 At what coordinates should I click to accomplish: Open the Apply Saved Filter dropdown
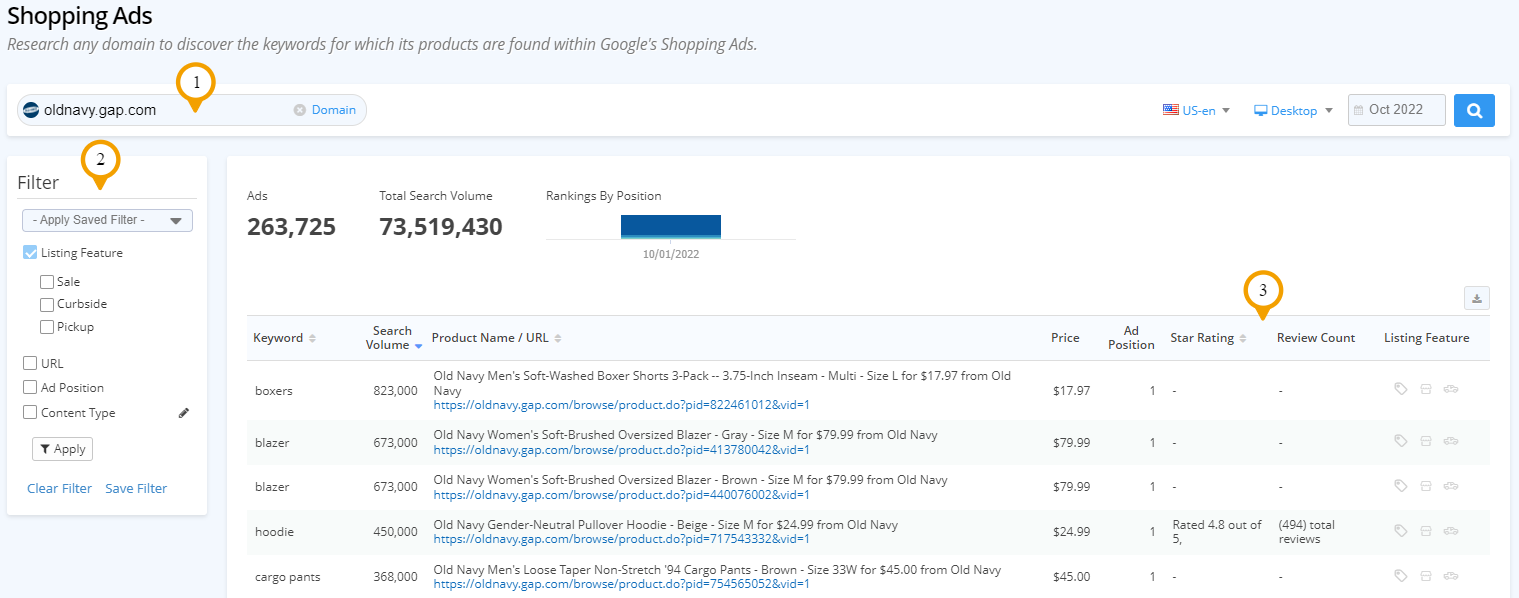pos(108,220)
